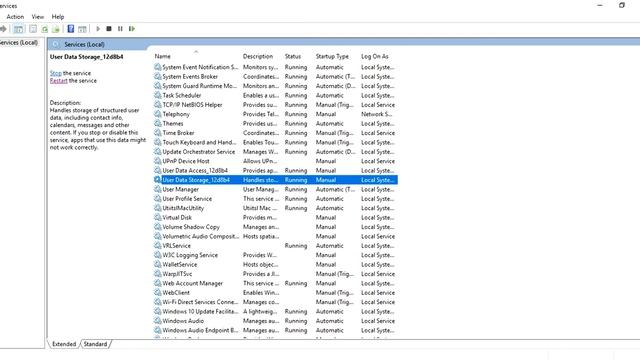Click the Start Service play icon
Viewport: 640px width, 360px height.
coord(98,29)
